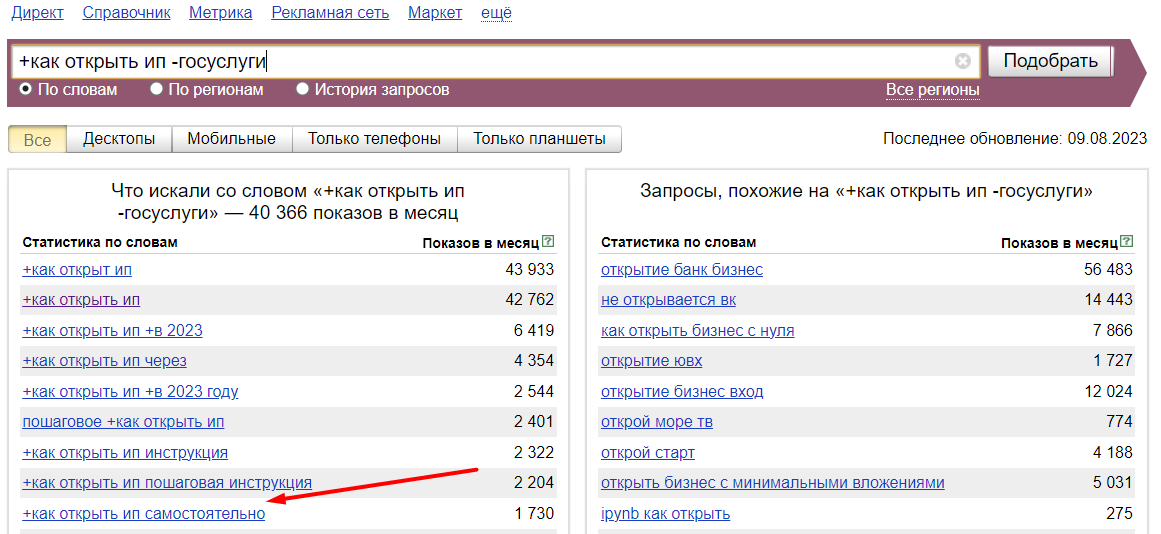Open the 'Метрика' link
The image size is (1161, 534).
[221, 13]
